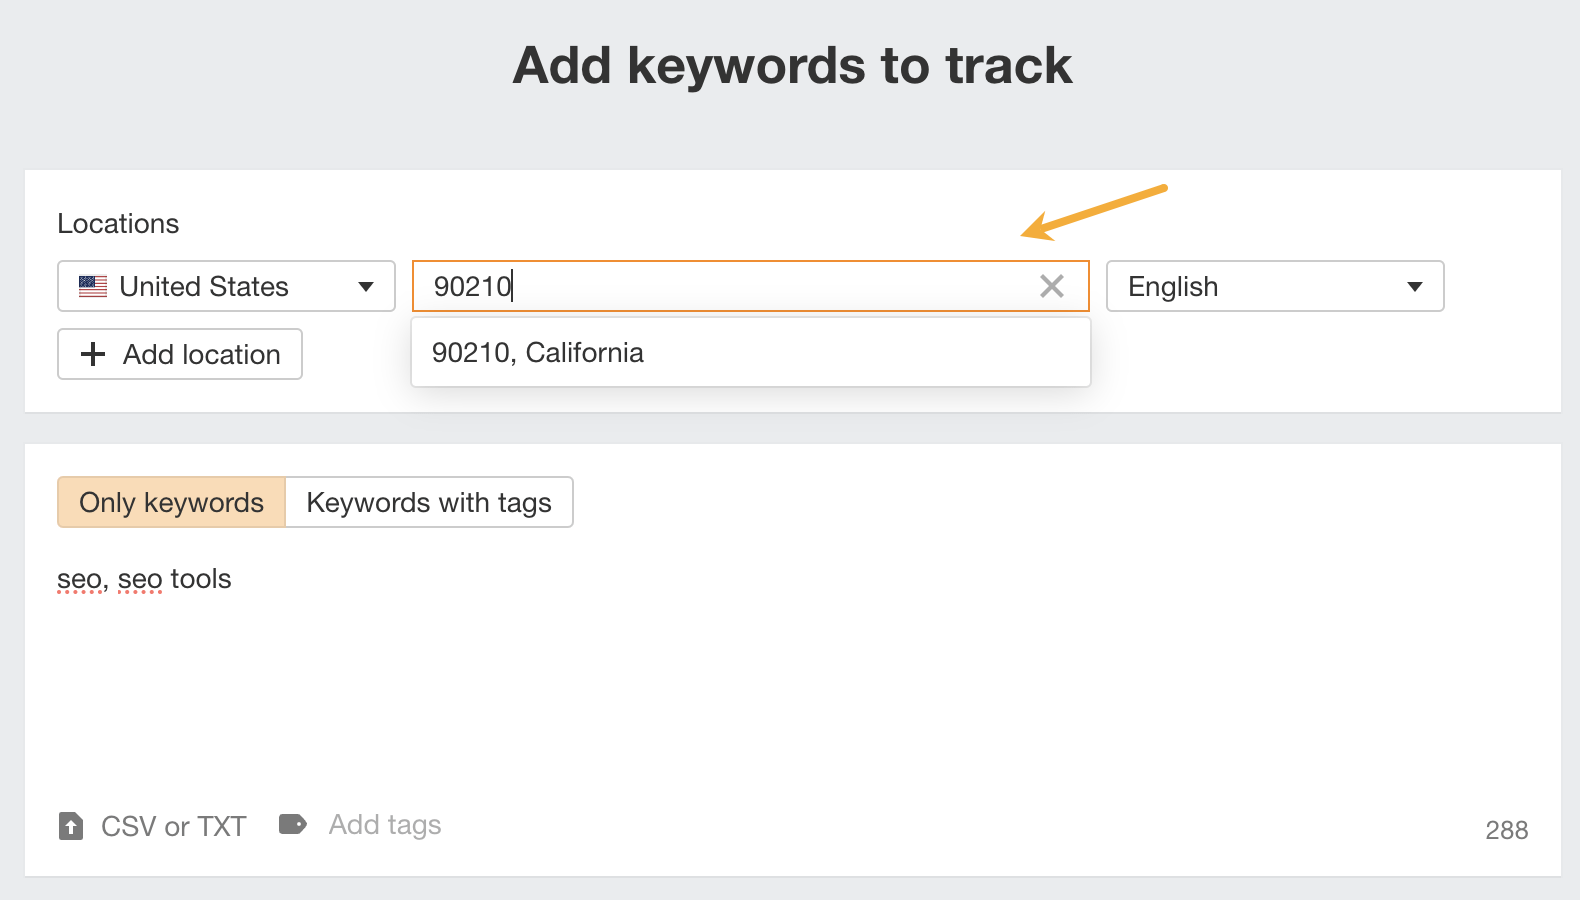
Task: Choose the 90210, California suggestion
Action: [x=538, y=353]
